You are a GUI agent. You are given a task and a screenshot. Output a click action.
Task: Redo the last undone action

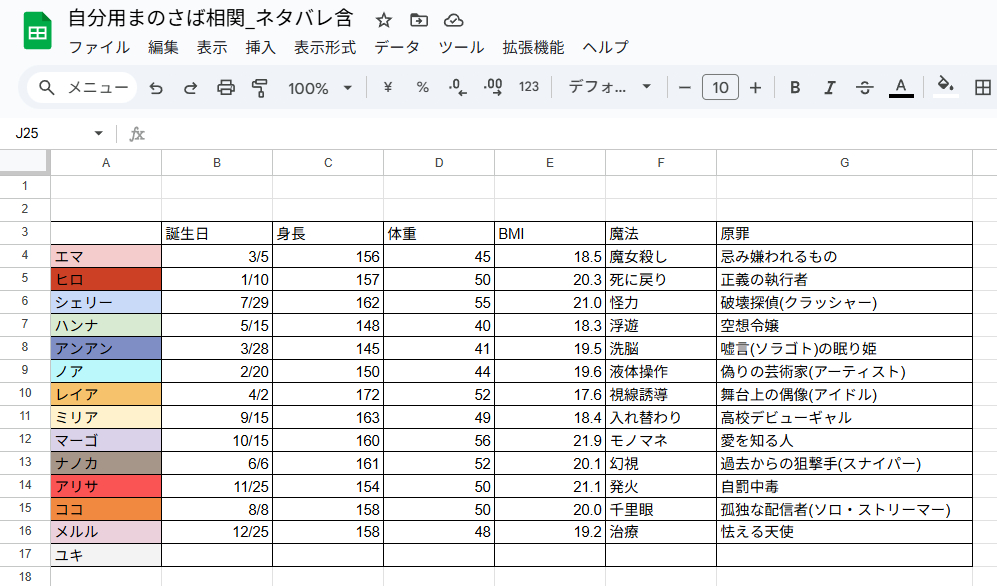(190, 88)
